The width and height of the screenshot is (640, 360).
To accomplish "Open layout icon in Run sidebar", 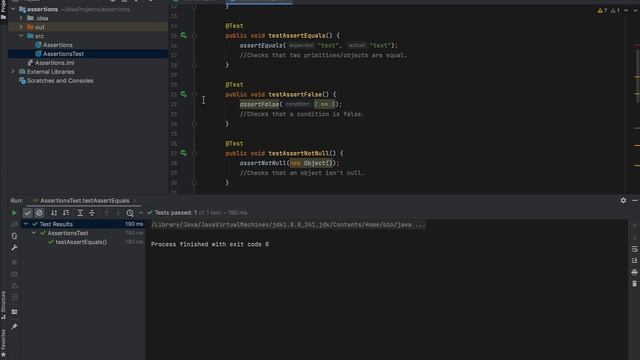I will tap(14, 312).
